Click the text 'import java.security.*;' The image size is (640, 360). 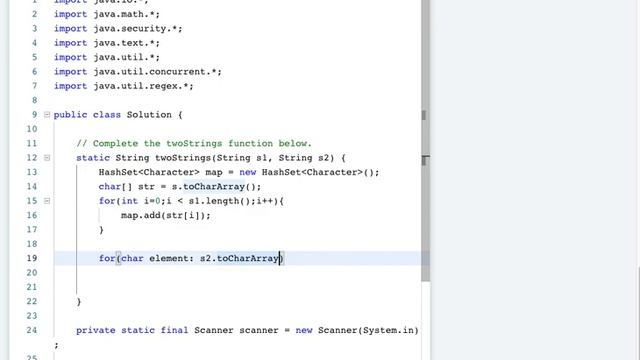tap(118, 29)
